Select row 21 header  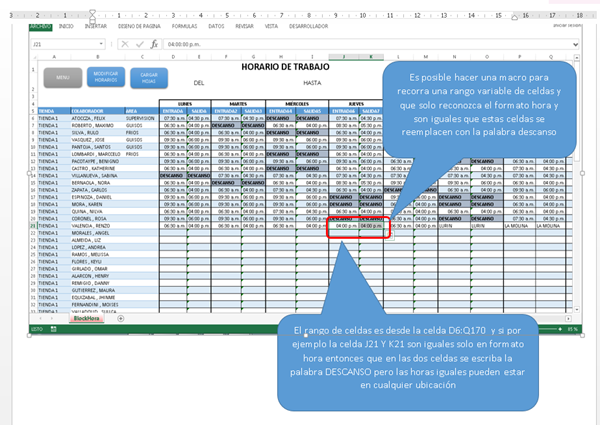[33, 226]
